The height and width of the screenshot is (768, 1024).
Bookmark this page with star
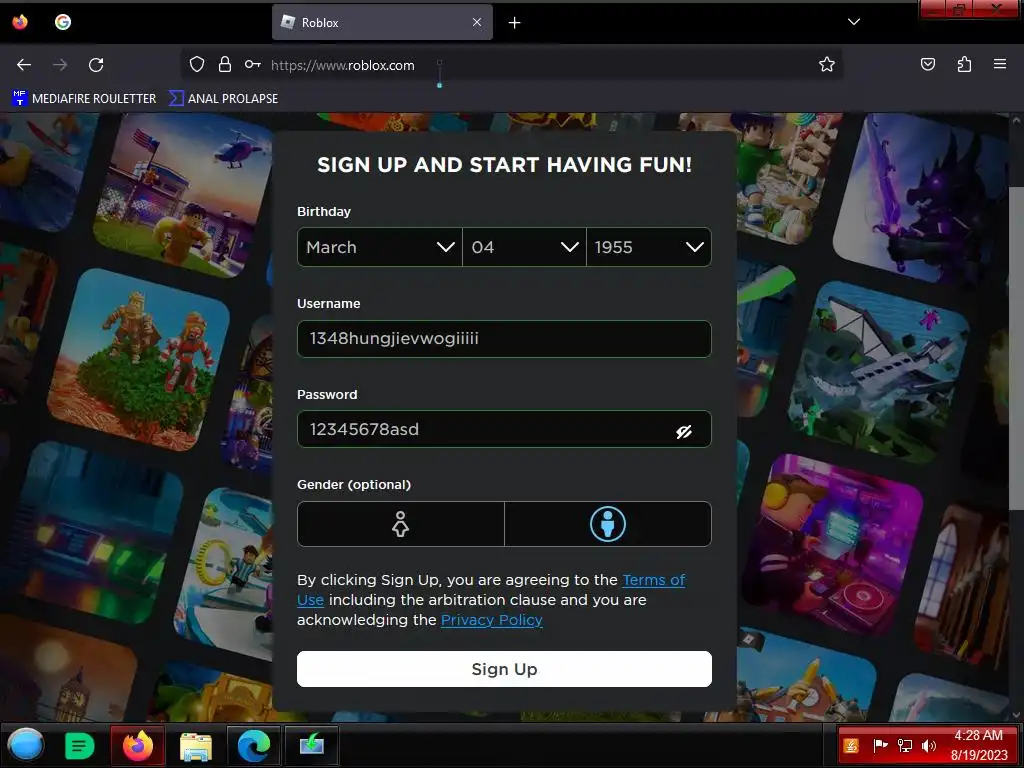click(x=827, y=65)
